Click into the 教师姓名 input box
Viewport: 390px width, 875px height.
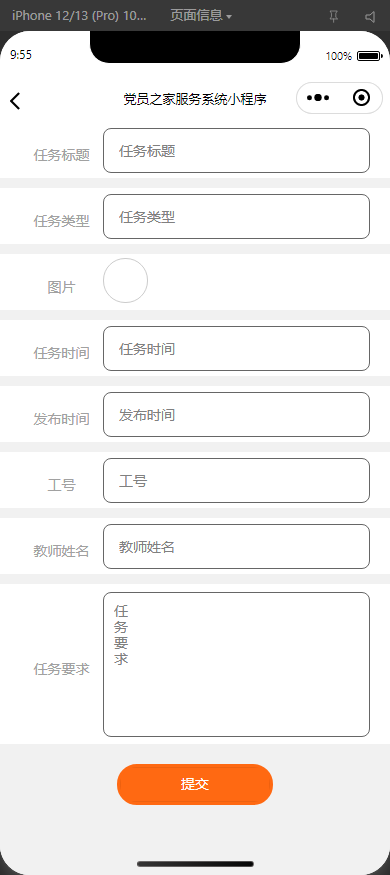[237, 547]
